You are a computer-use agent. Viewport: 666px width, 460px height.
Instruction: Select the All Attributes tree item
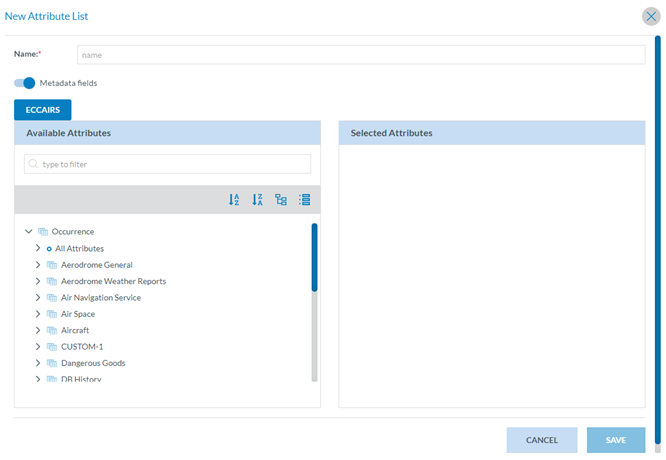79,248
